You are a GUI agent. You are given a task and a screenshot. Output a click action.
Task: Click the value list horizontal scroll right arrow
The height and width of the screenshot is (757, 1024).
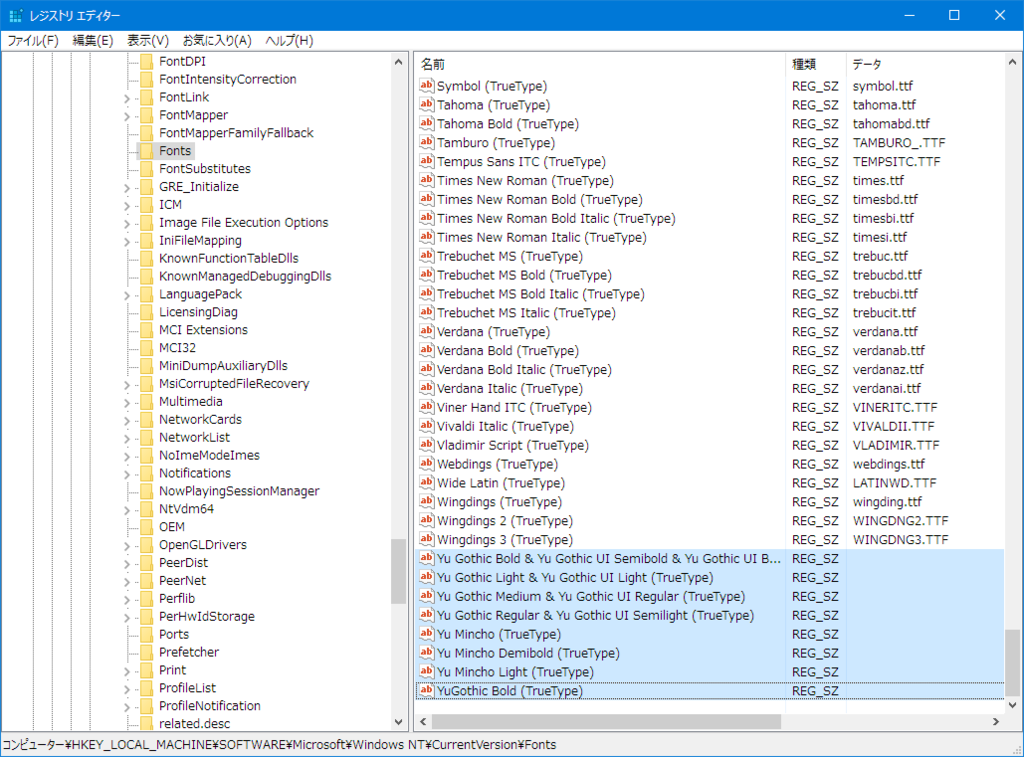coord(996,722)
